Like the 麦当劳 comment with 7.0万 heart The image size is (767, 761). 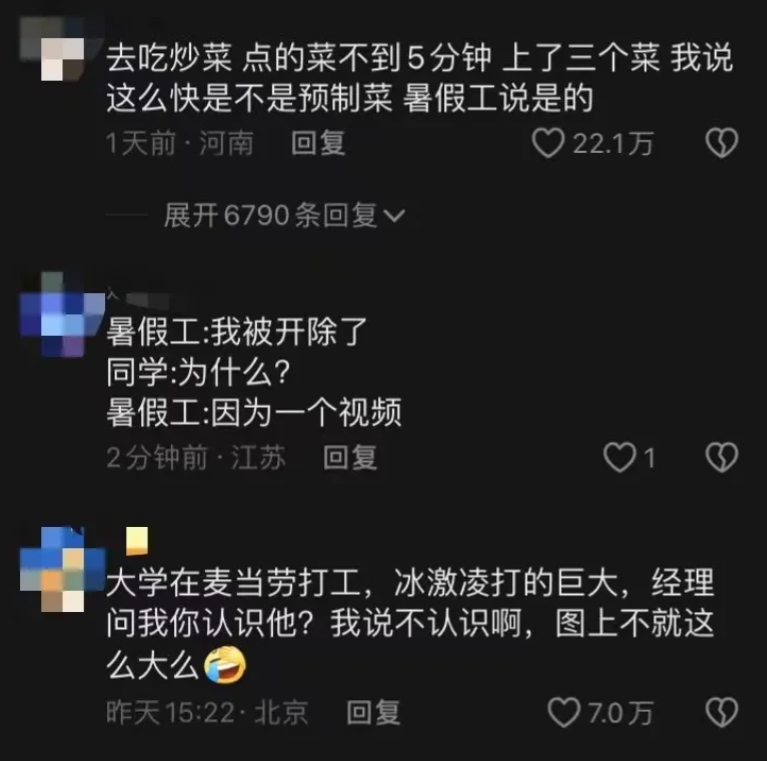(564, 712)
